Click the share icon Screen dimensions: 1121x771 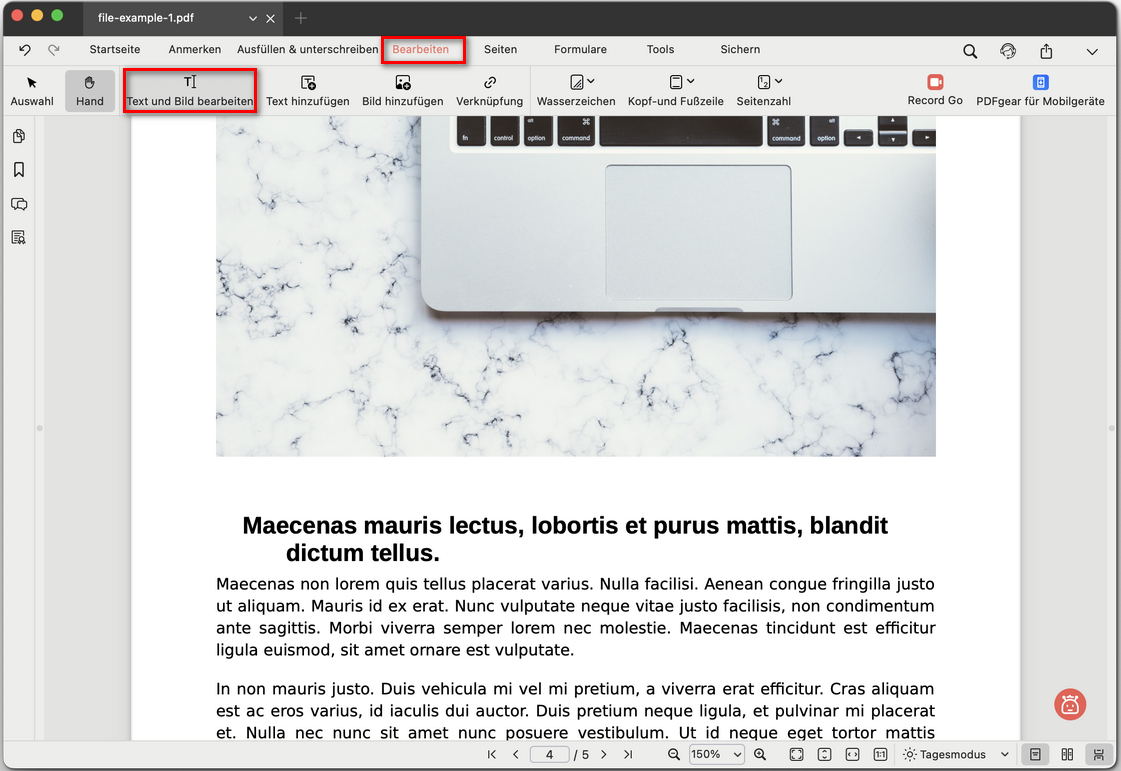(1047, 51)
